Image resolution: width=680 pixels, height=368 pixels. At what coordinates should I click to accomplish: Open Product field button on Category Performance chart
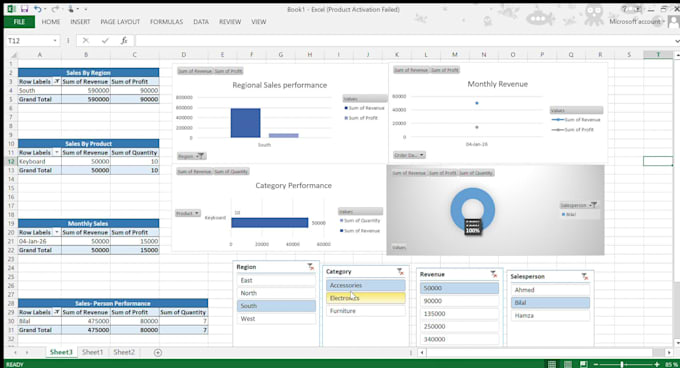(187, 213)
